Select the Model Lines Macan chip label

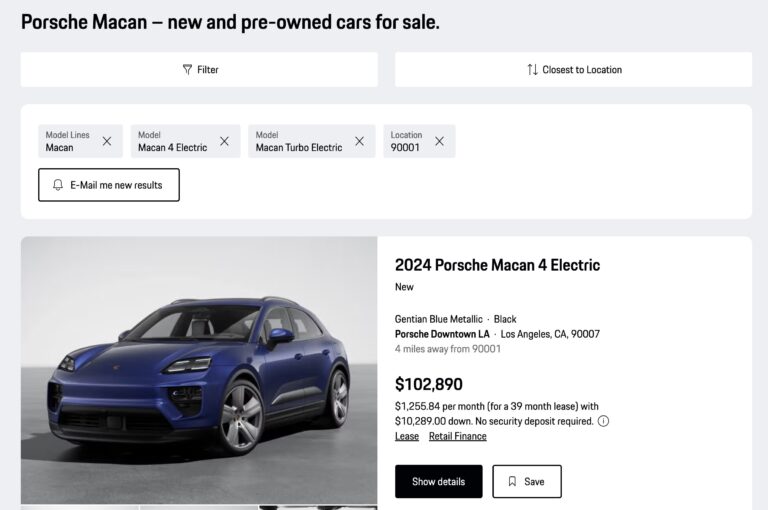pos(66,141)
